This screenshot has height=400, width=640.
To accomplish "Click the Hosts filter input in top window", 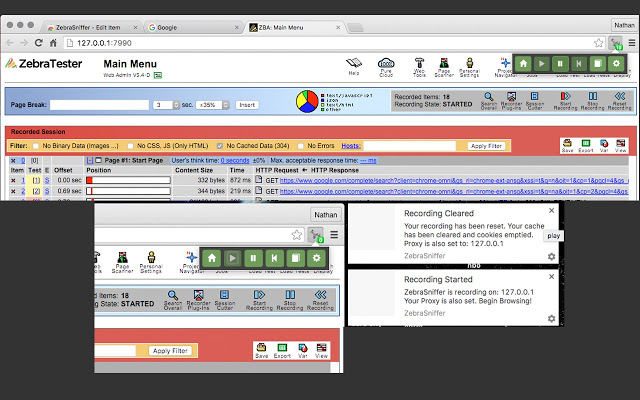I will point(409,146).
